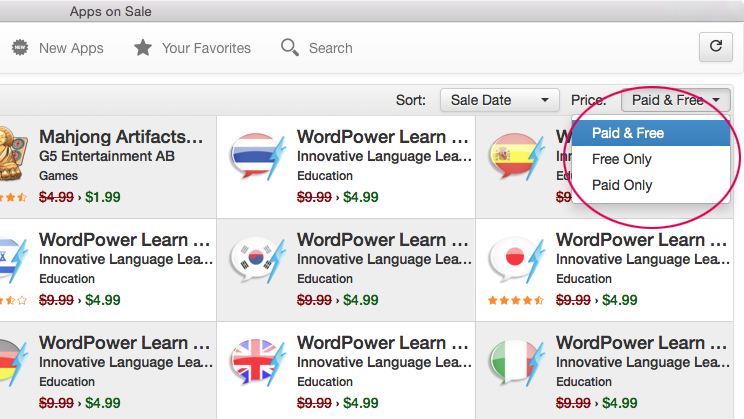The width and height of the screenshot is (744, 419).
Task: Click WordPower title beside Japanese flag
Action: point(642,240)
